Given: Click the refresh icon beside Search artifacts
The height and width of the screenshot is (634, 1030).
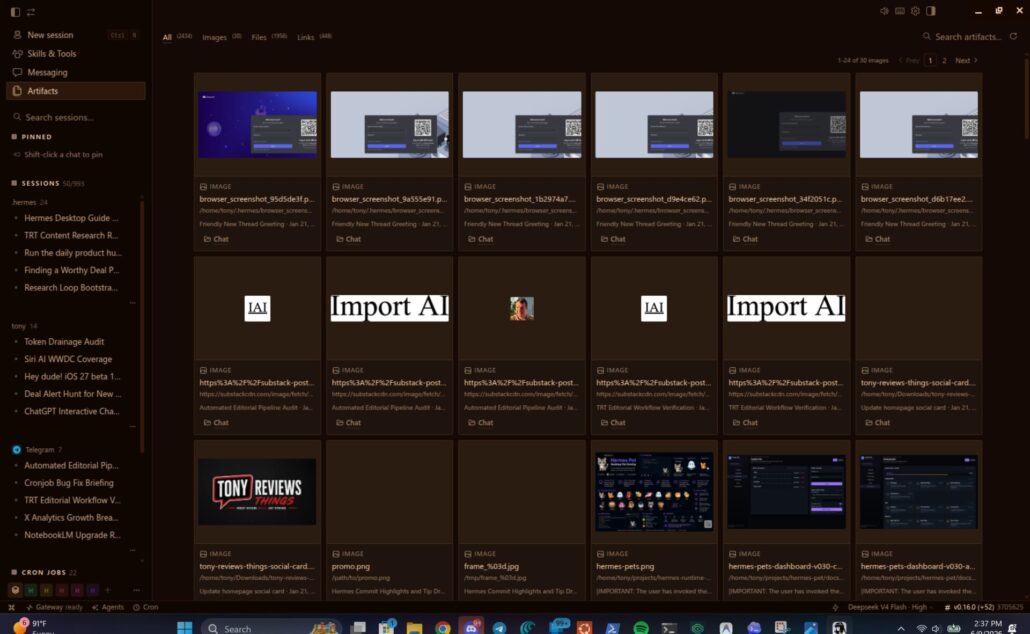Looking at the screenshot, I should click(x=1014, y=37).
